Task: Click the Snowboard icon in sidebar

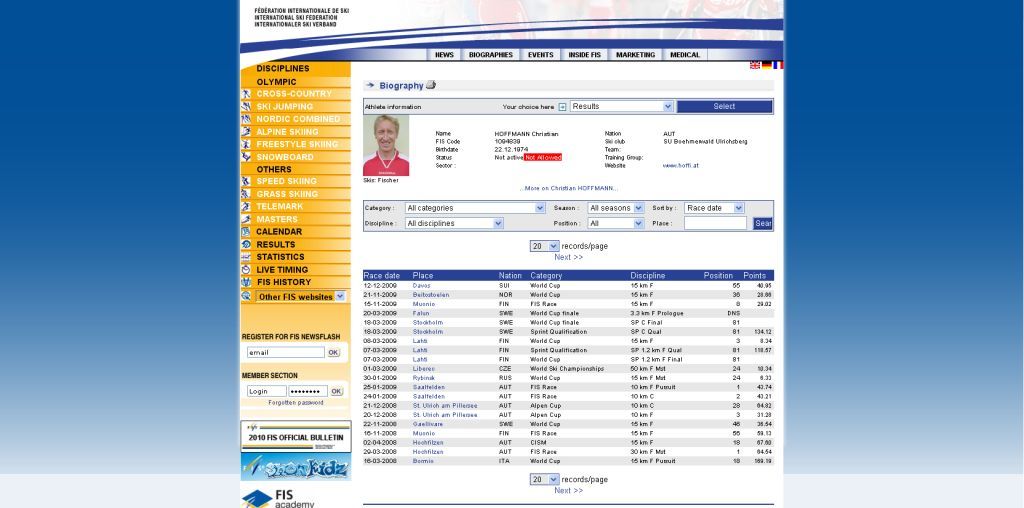Action: tap(246, 157)
